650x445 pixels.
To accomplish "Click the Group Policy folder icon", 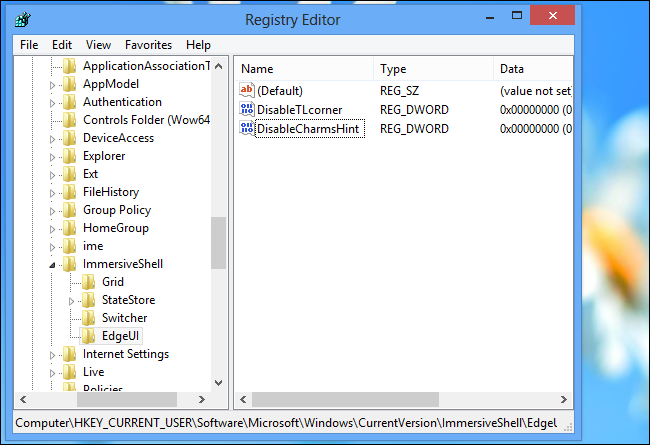I will (70, 210).
